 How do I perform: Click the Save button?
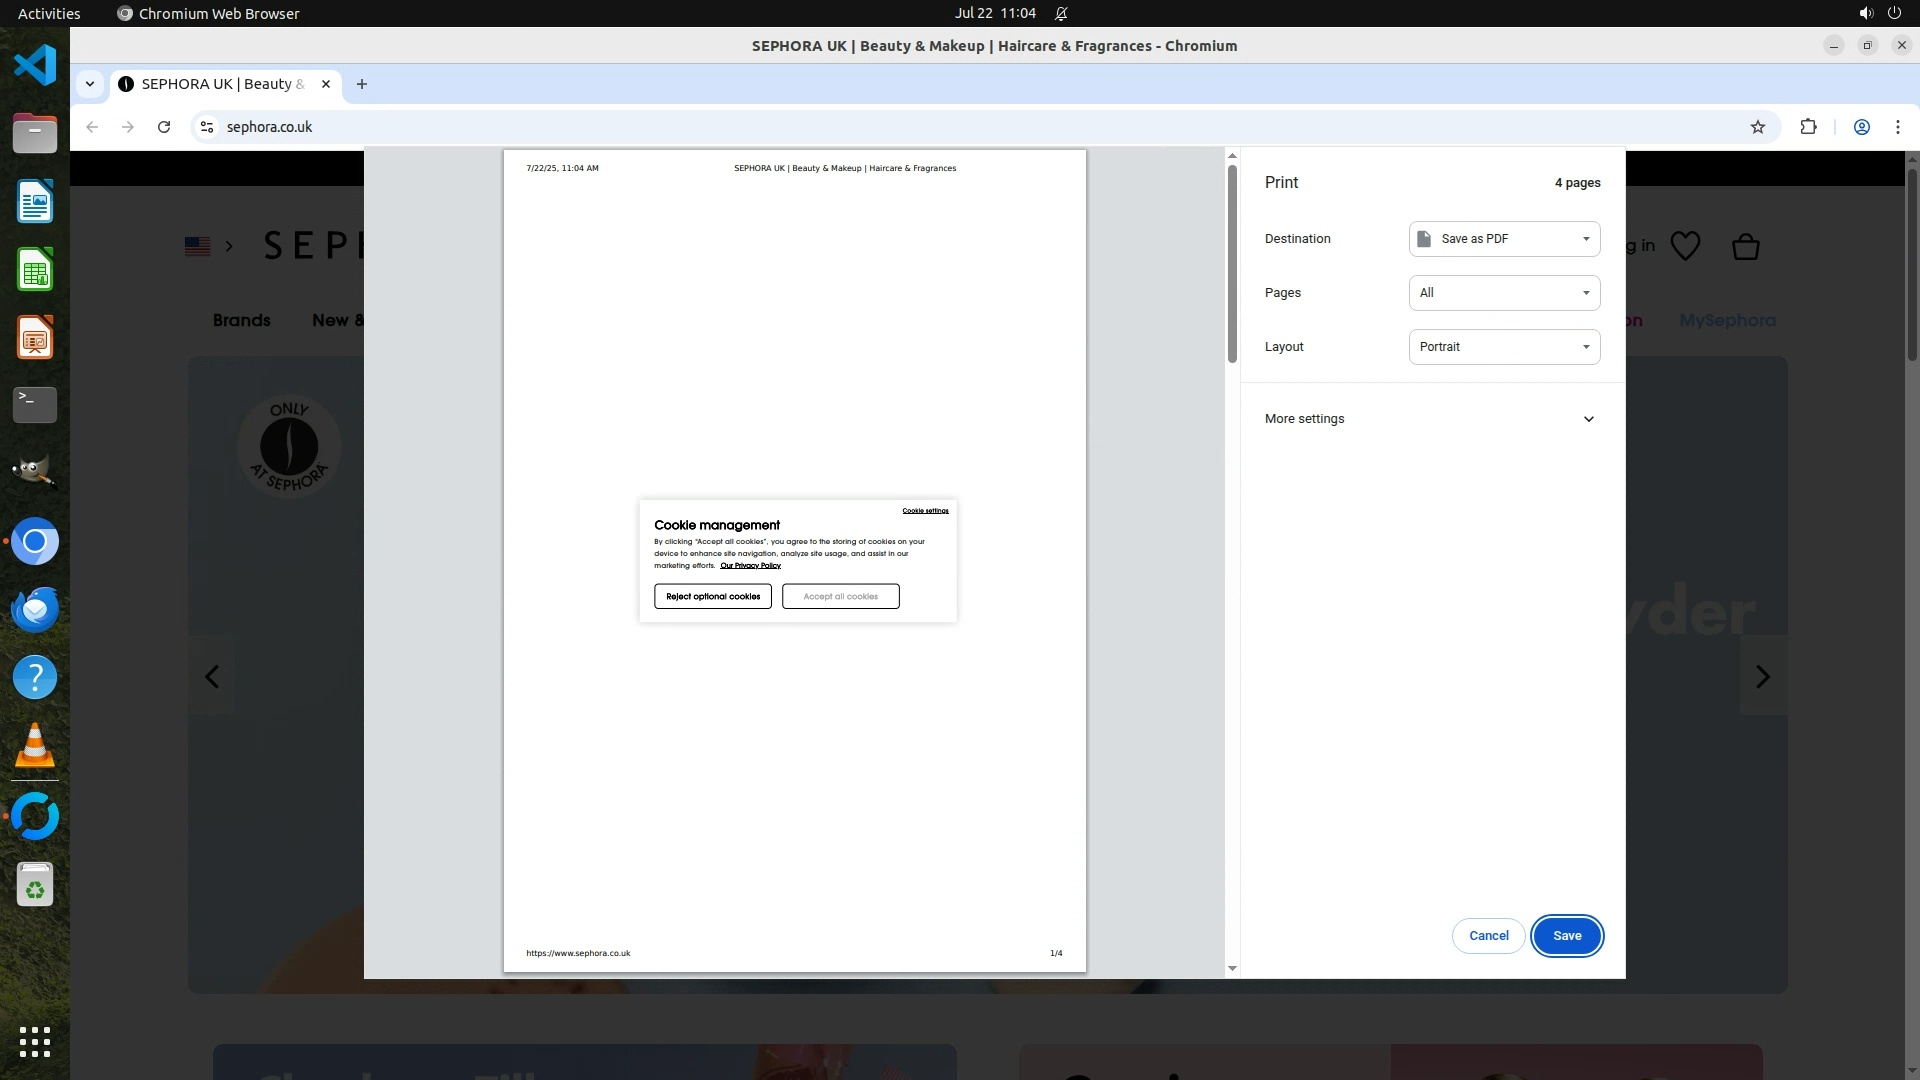click(1566, 936)
